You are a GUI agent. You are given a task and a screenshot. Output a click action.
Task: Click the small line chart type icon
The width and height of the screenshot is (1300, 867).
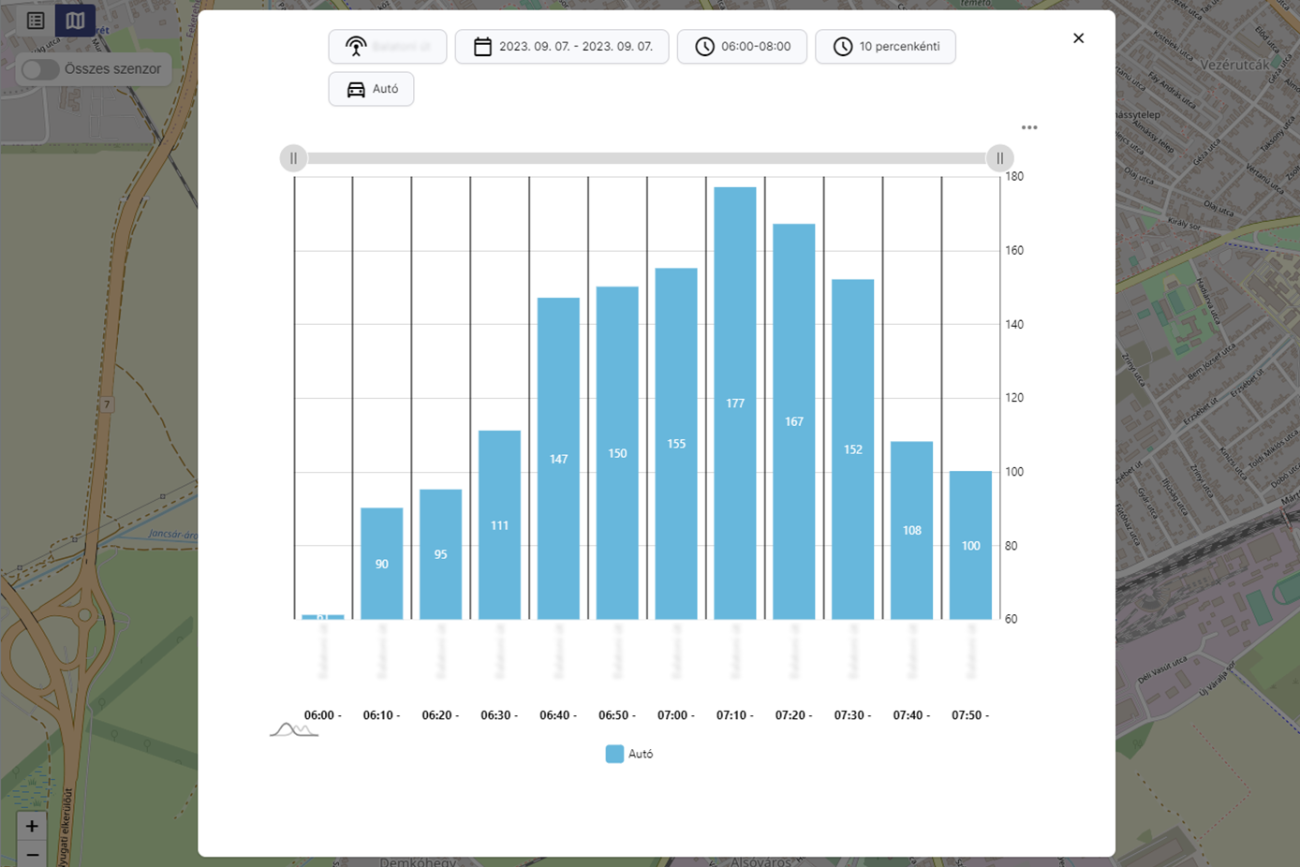[293, 730]
